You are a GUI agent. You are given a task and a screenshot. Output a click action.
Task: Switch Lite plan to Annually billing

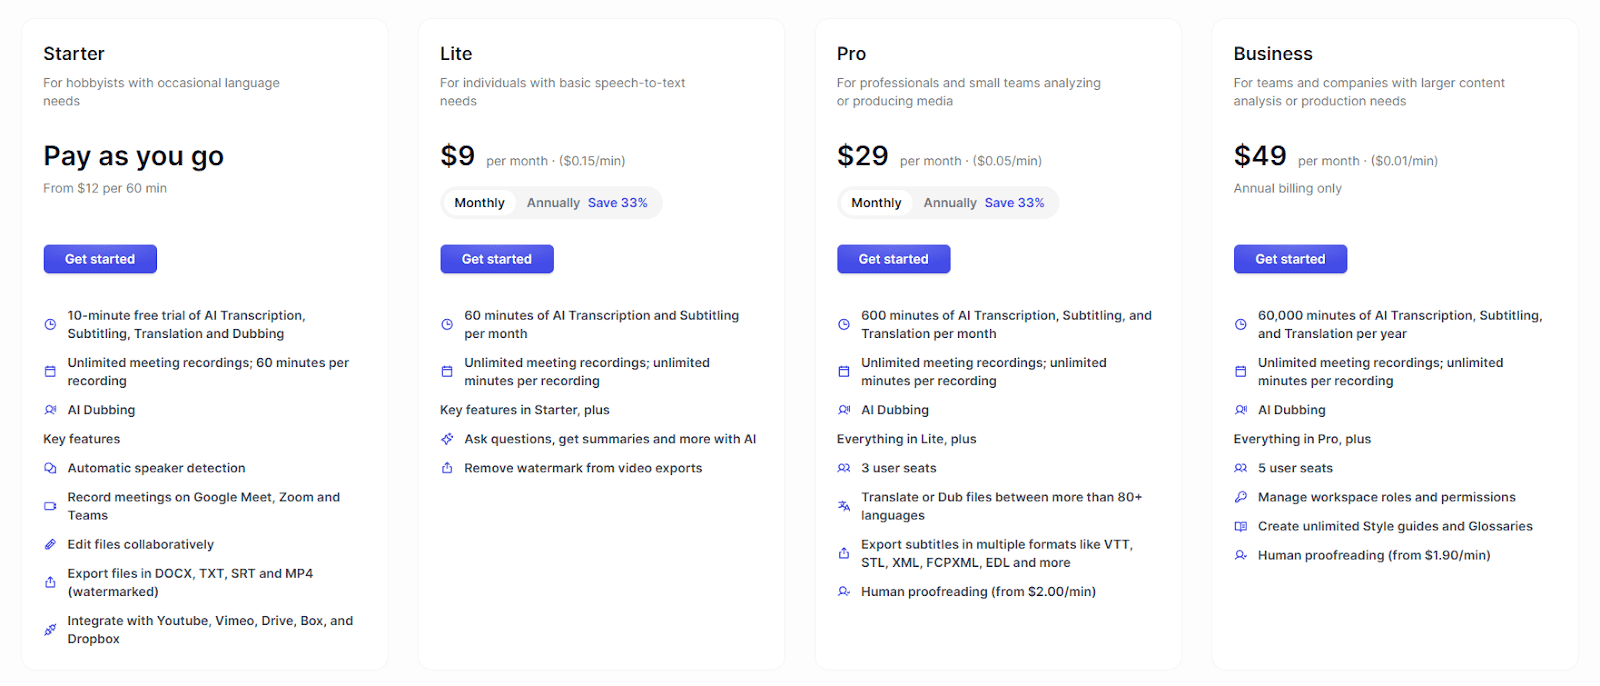point(553,203)
